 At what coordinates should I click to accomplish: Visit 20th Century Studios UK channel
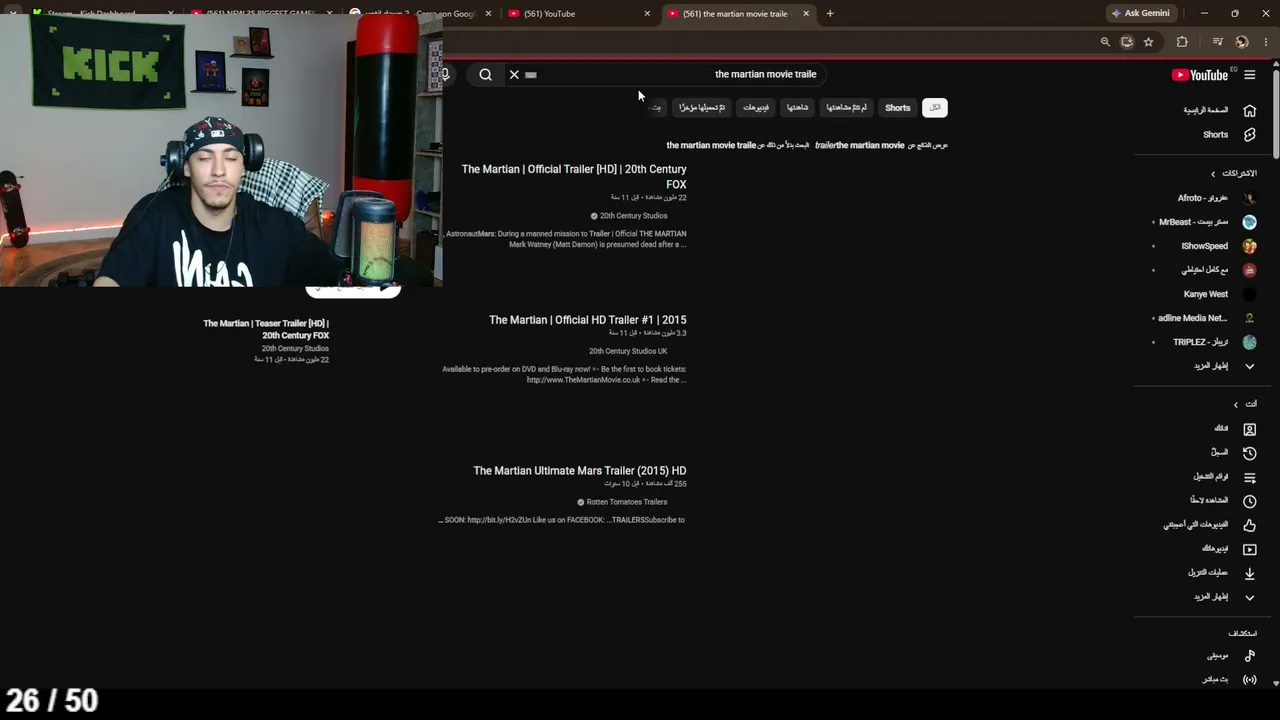click(628, 351)
